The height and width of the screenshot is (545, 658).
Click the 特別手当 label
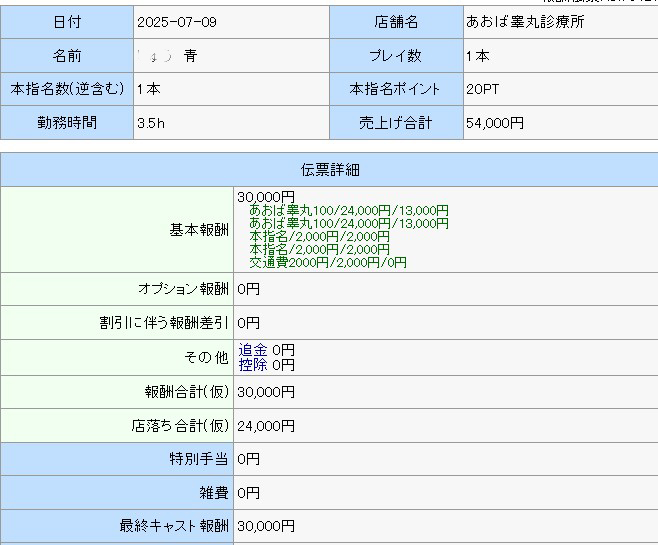pyautogui.click(x=199, y=459)
